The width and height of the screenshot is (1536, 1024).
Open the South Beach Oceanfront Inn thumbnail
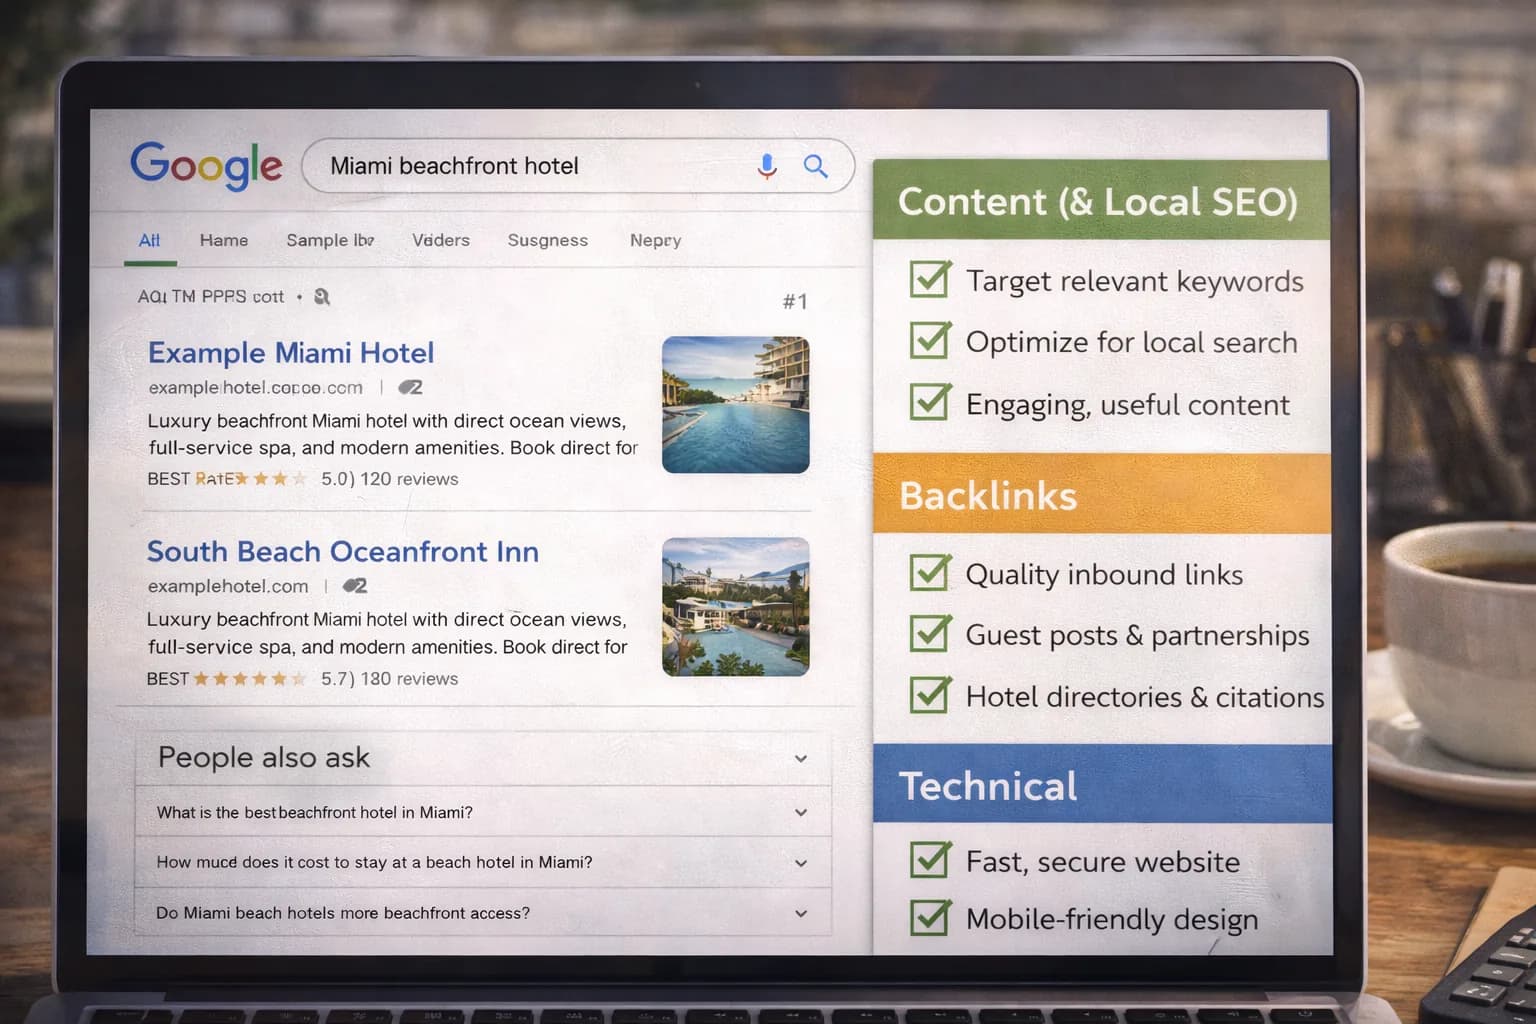click(x=736, y=607)
